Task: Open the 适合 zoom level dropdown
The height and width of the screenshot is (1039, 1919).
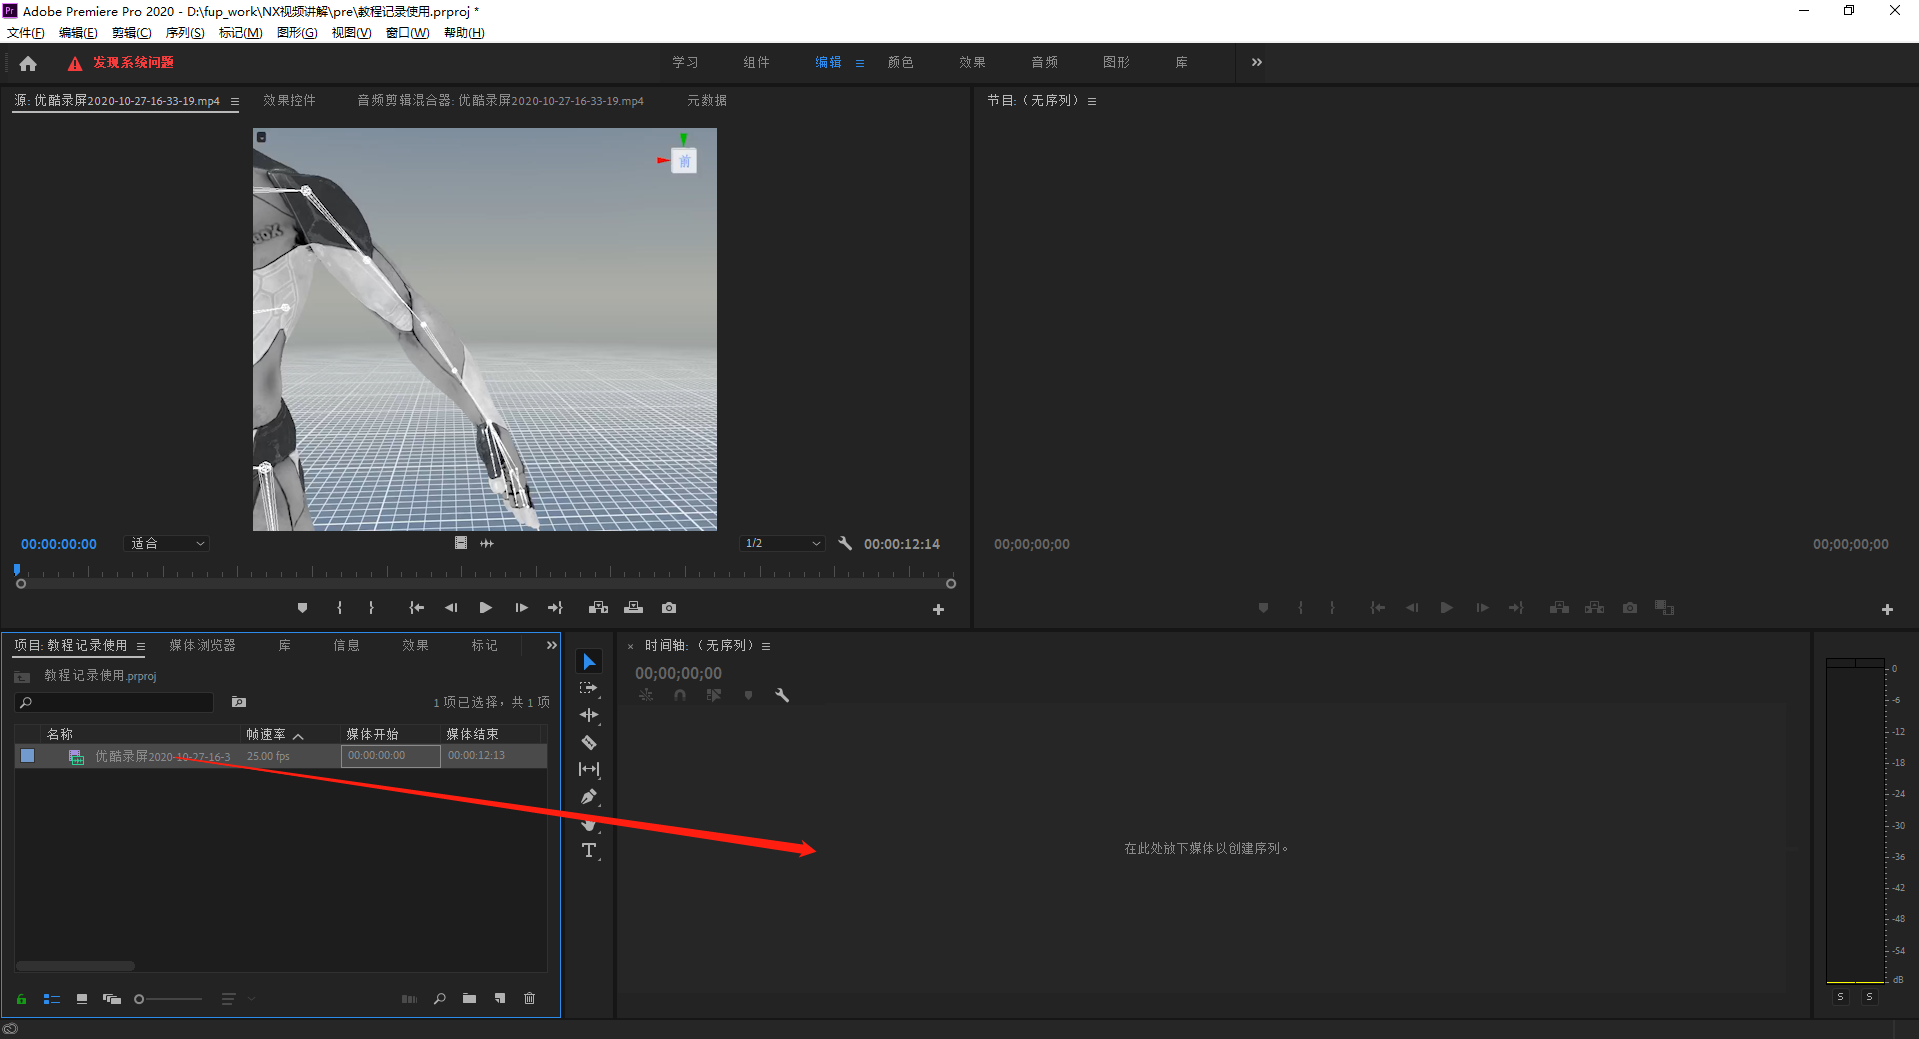Action: point(167,544)
